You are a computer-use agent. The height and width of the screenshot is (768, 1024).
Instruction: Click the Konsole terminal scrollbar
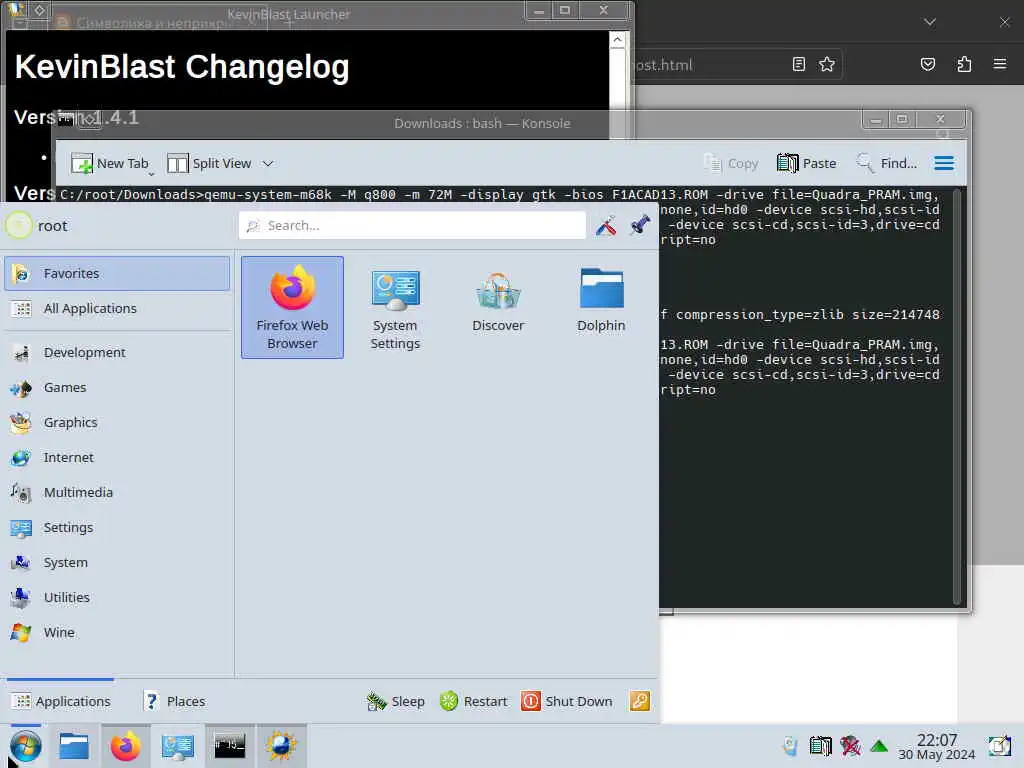point(956,396)
